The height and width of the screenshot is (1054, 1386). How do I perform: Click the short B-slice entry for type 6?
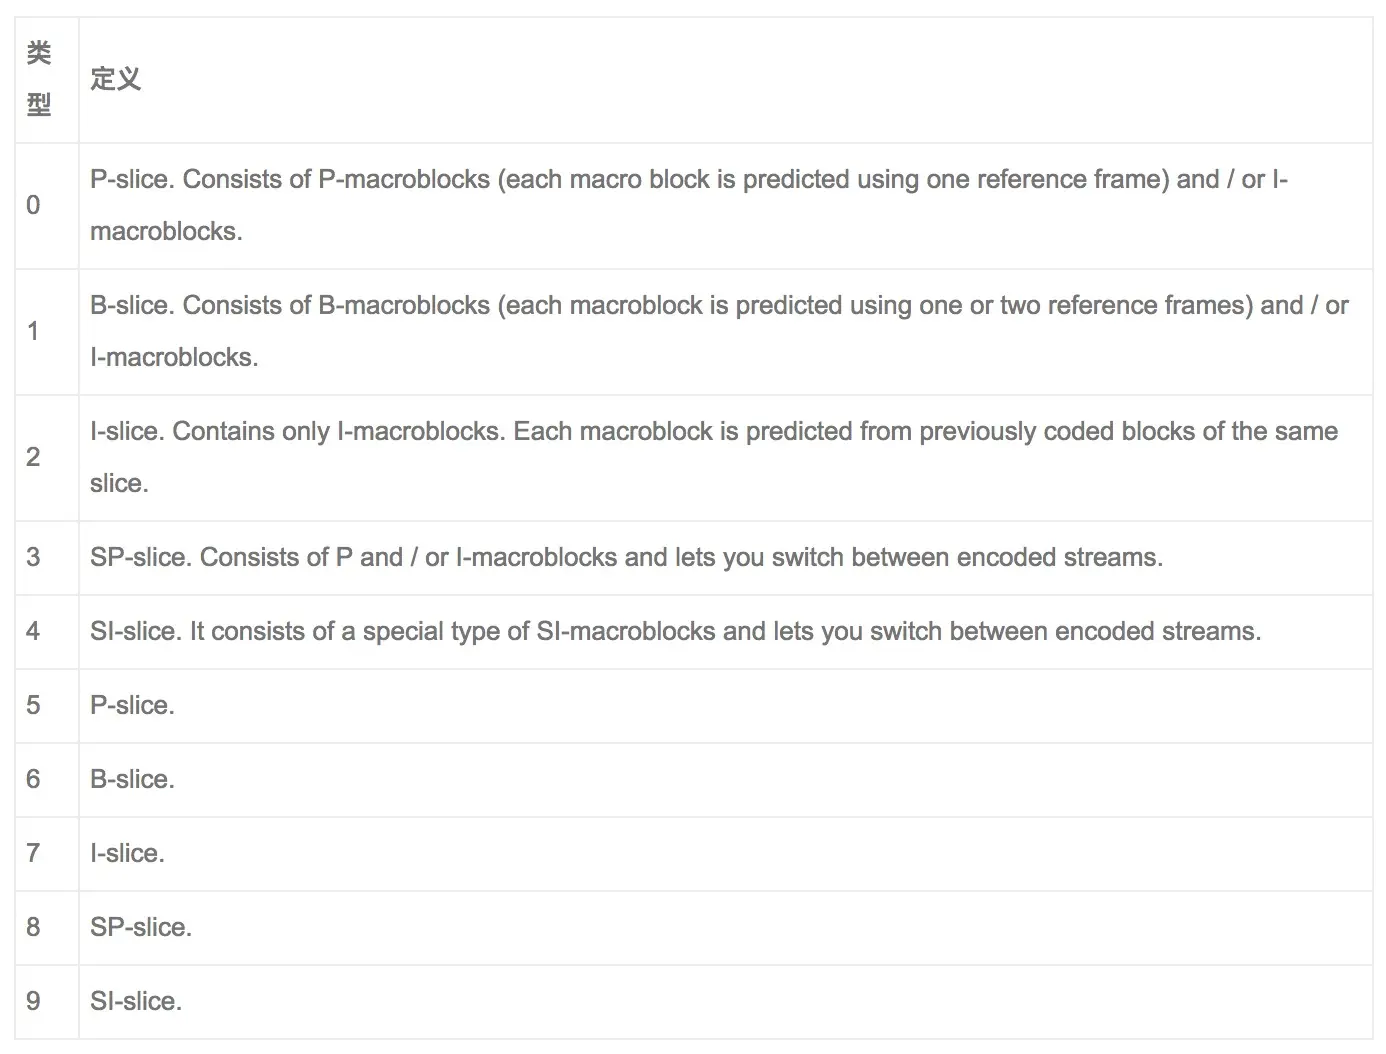click(x=132, y=779)
